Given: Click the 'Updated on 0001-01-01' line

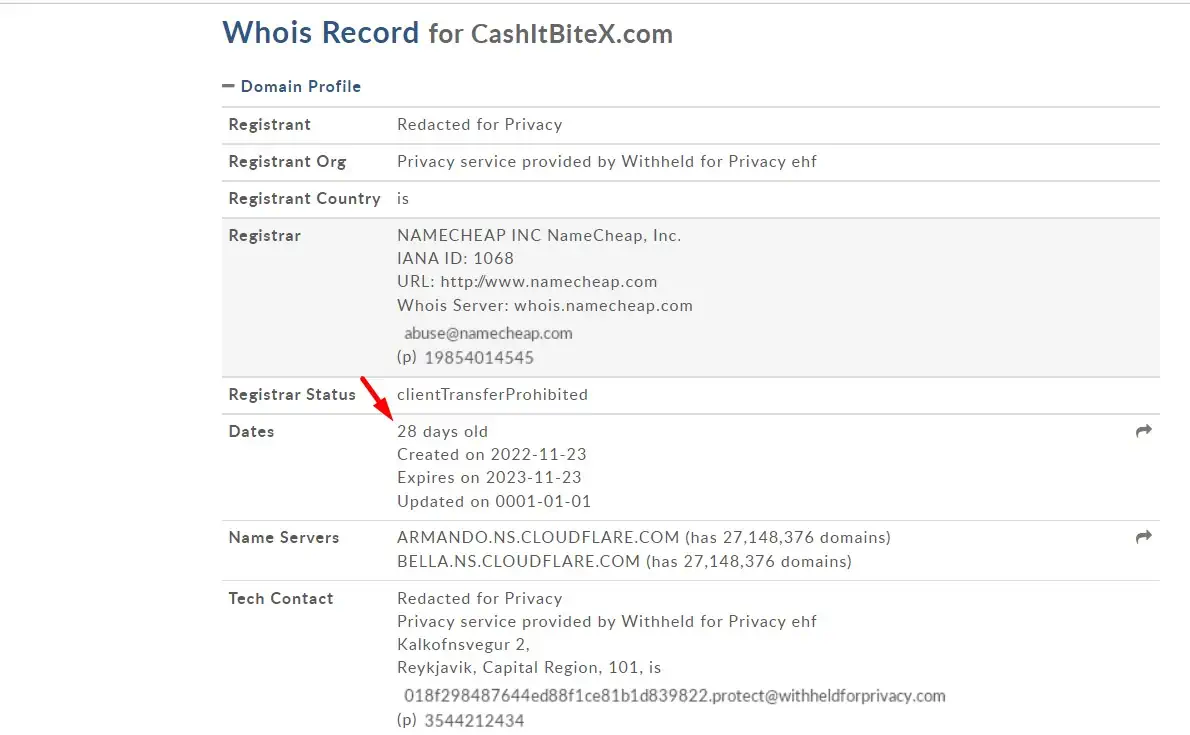Looking at the screenshot, I should tap(494, 501).
